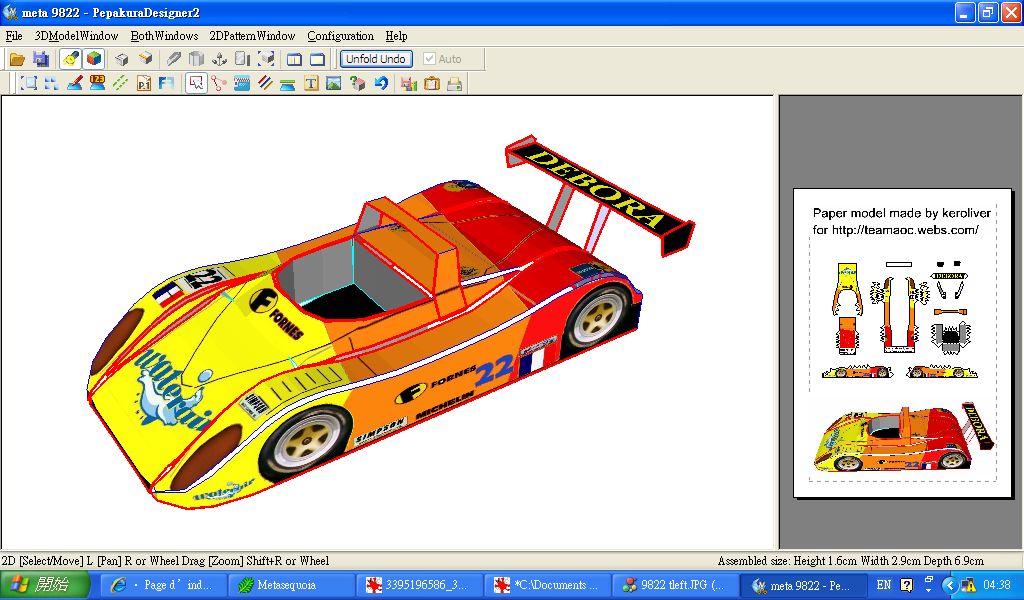
Task: Open the File menu
Action: (14, 36)
